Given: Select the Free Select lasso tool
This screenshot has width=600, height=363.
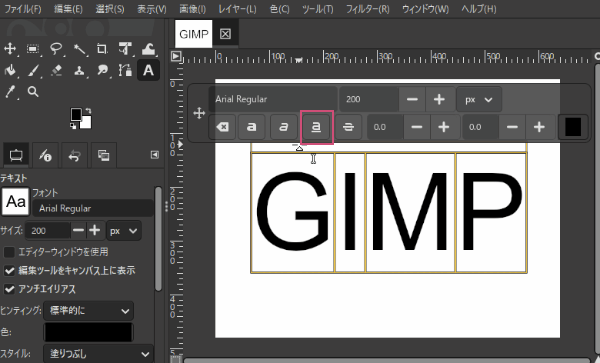Looking at the screenshot, I should [x=56, y=49].
